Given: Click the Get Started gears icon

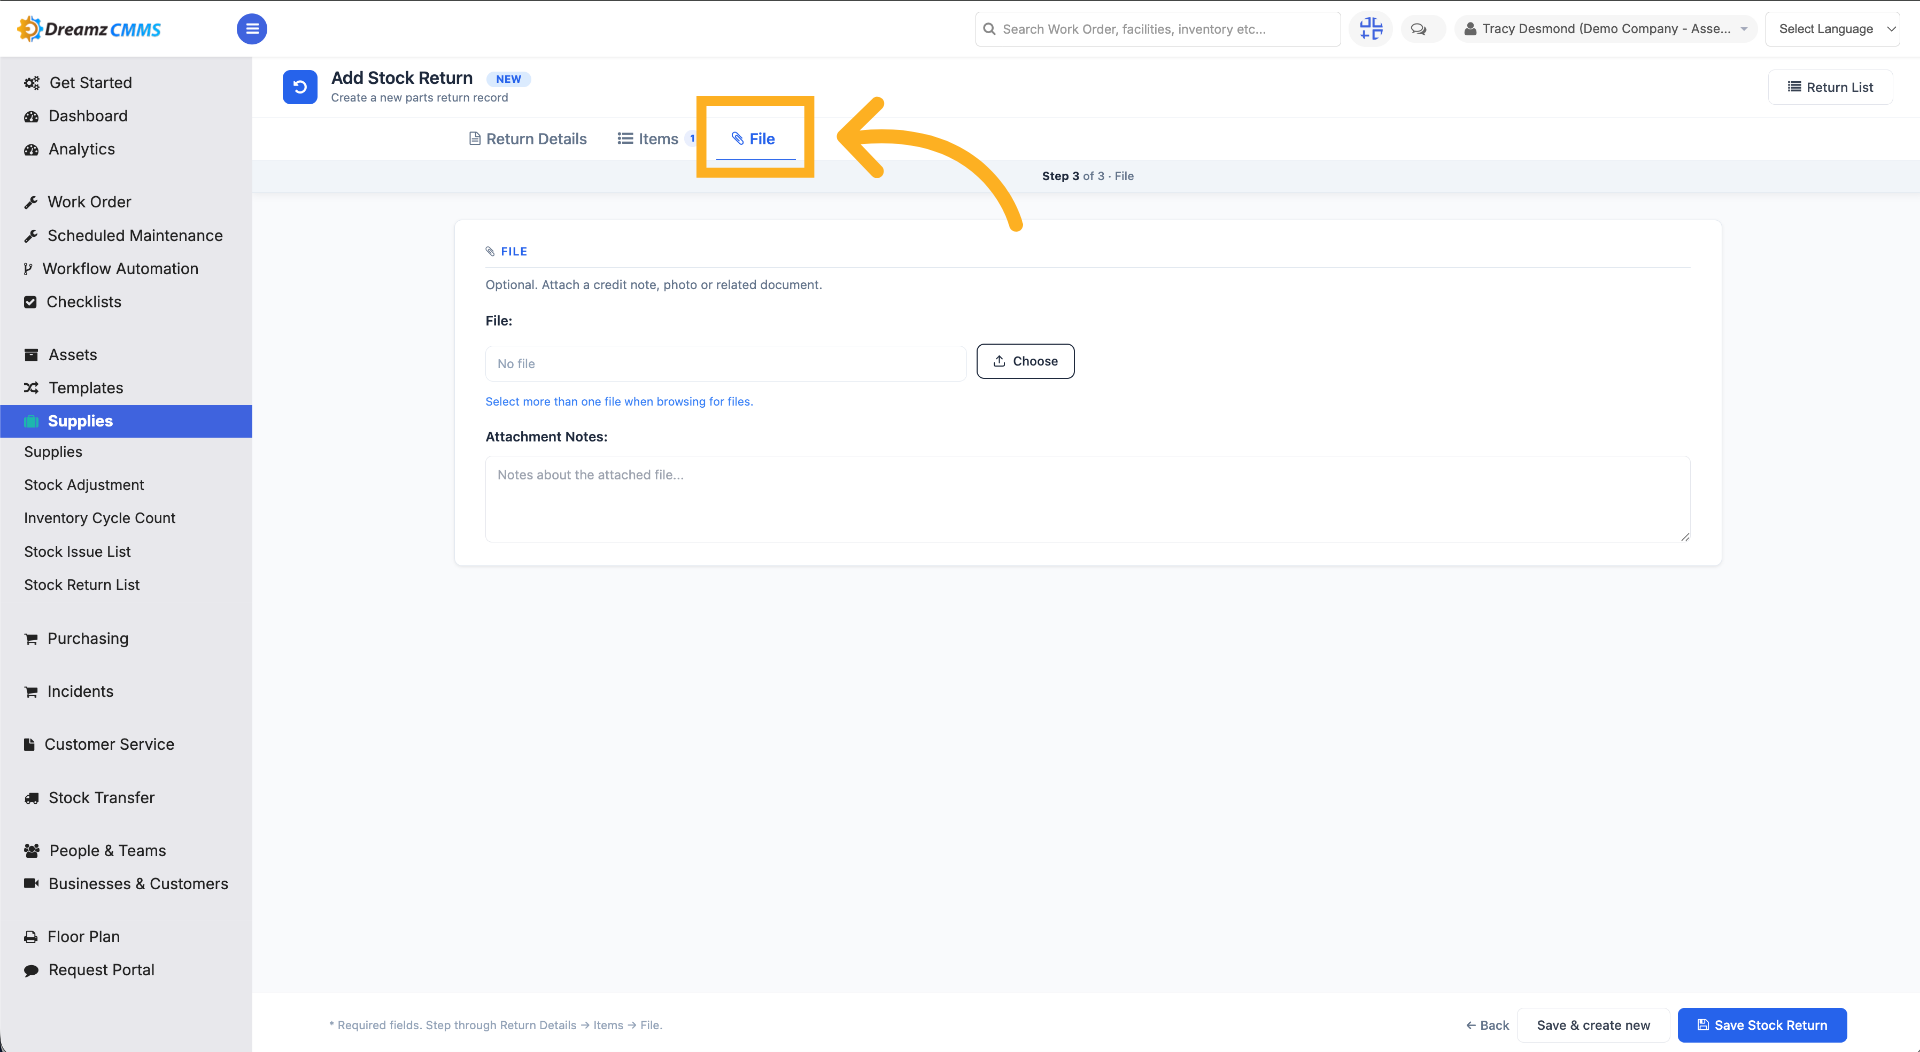Looking at the screenshot, I should [x=32, y=83].
